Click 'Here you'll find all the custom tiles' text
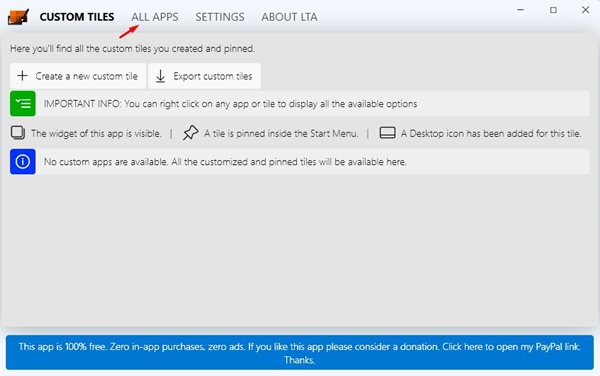Screen dimensions: 600x376 [x=132, y=49]
